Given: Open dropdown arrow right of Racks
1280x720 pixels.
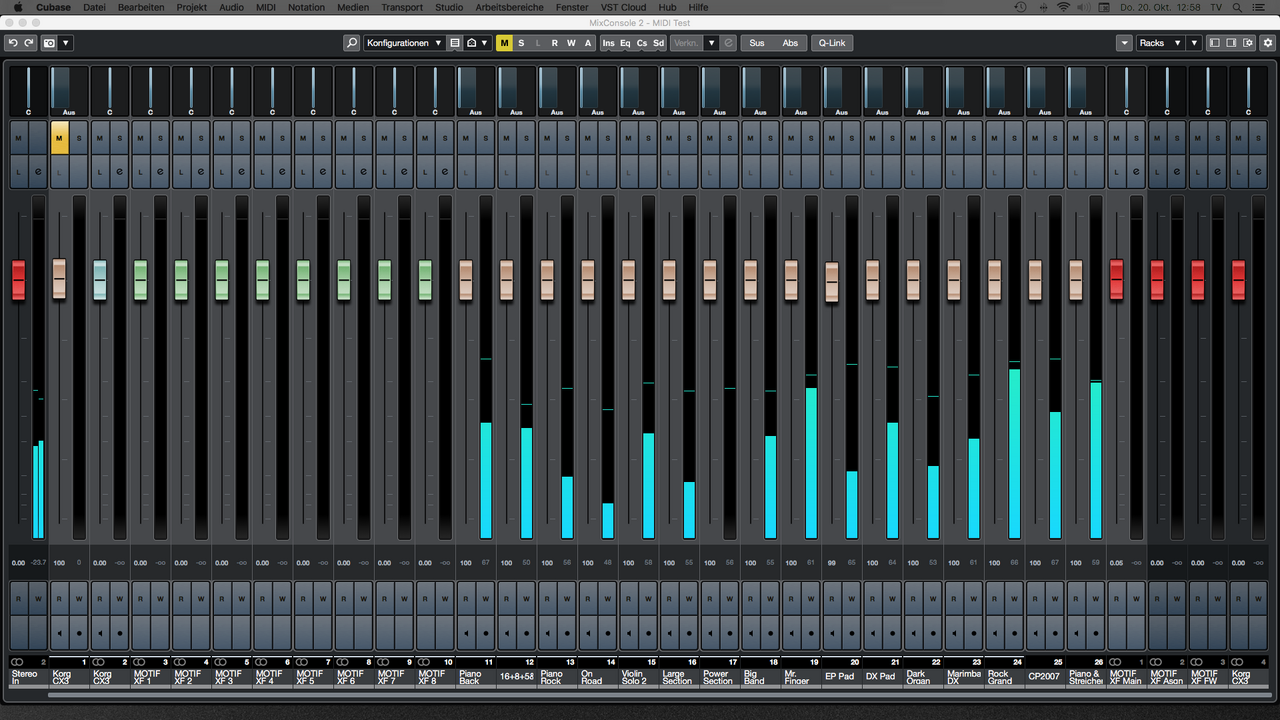Looking at the screenshot, I should click(1193, 43).
